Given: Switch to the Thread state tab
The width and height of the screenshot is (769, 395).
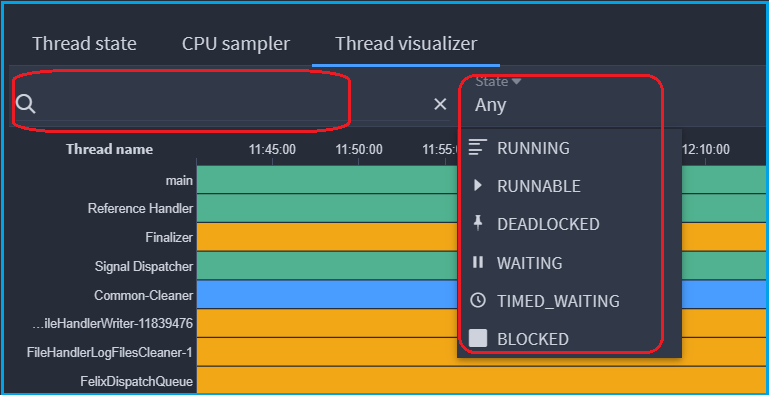Looking at the screenshot, I should (84, 44).
